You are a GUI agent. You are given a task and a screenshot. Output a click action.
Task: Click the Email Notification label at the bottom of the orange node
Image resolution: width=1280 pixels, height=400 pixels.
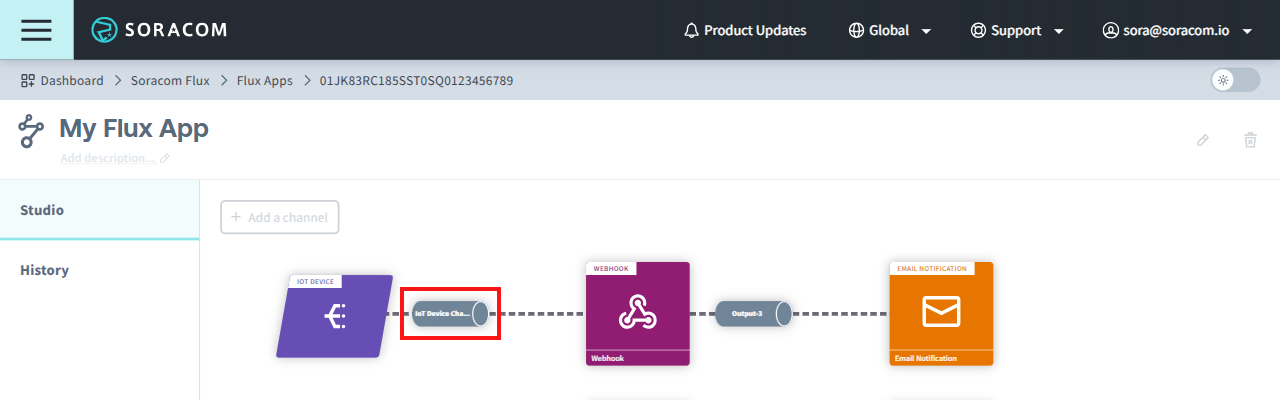pos(926,358)
